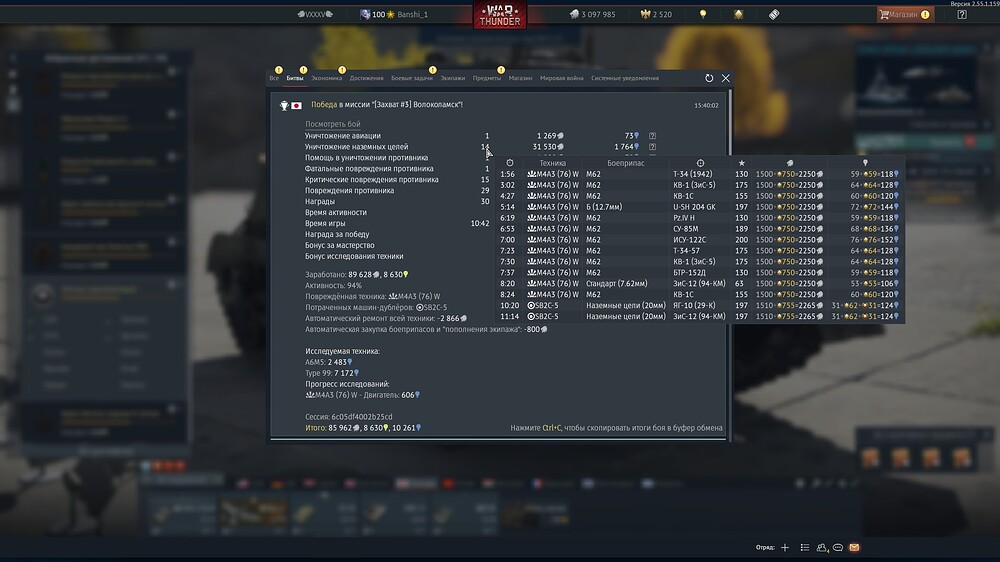Click the refresh icon in log window
1000x562 pixels.
pos(709,78)
